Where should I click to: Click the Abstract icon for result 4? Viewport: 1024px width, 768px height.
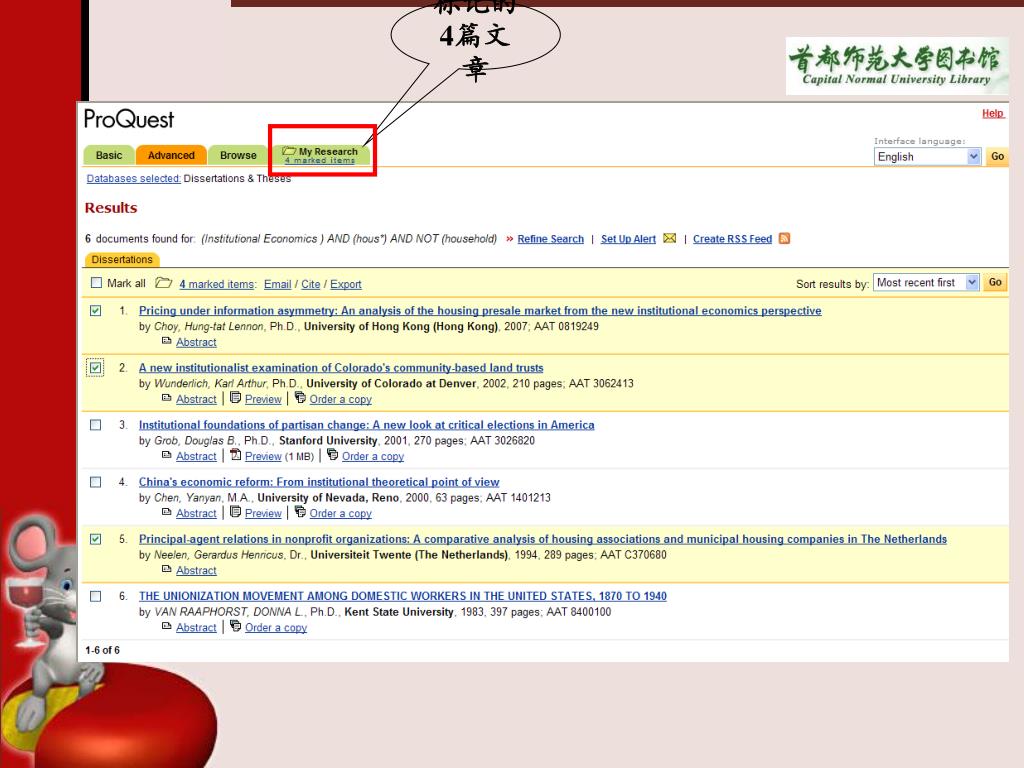(167, 512)
